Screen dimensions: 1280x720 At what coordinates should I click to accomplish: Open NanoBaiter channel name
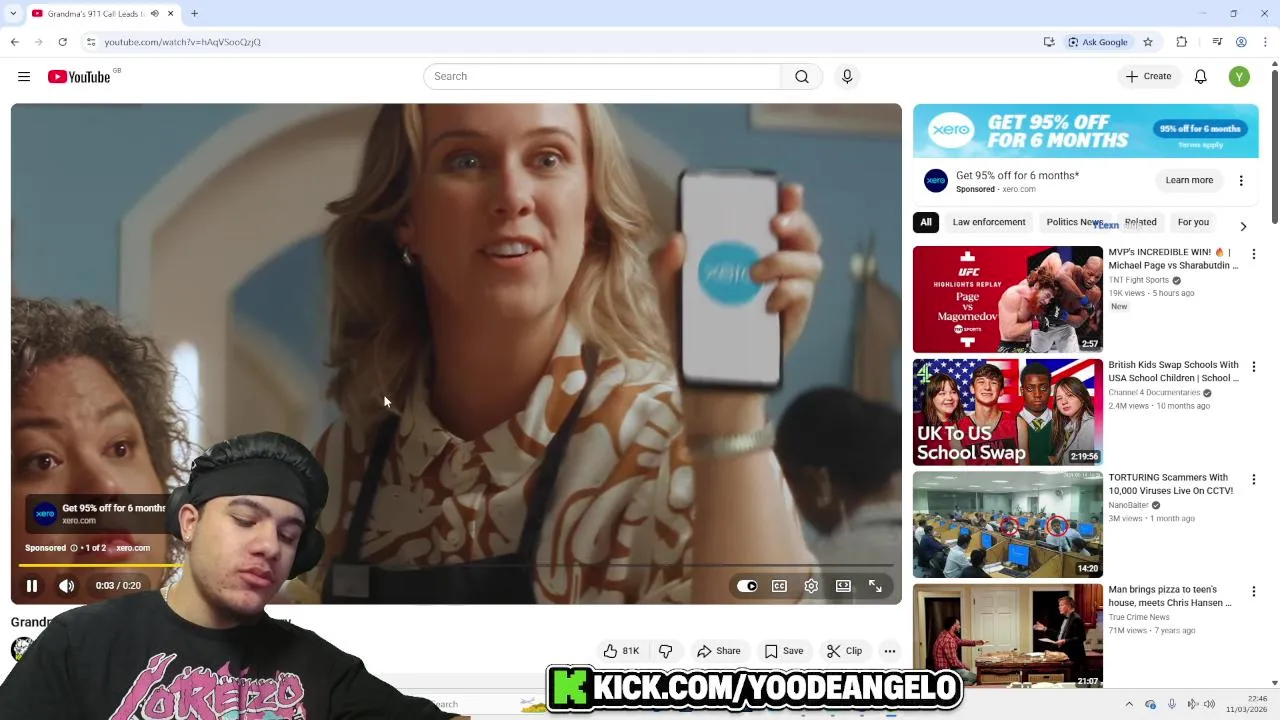[x=1128, y=506]
